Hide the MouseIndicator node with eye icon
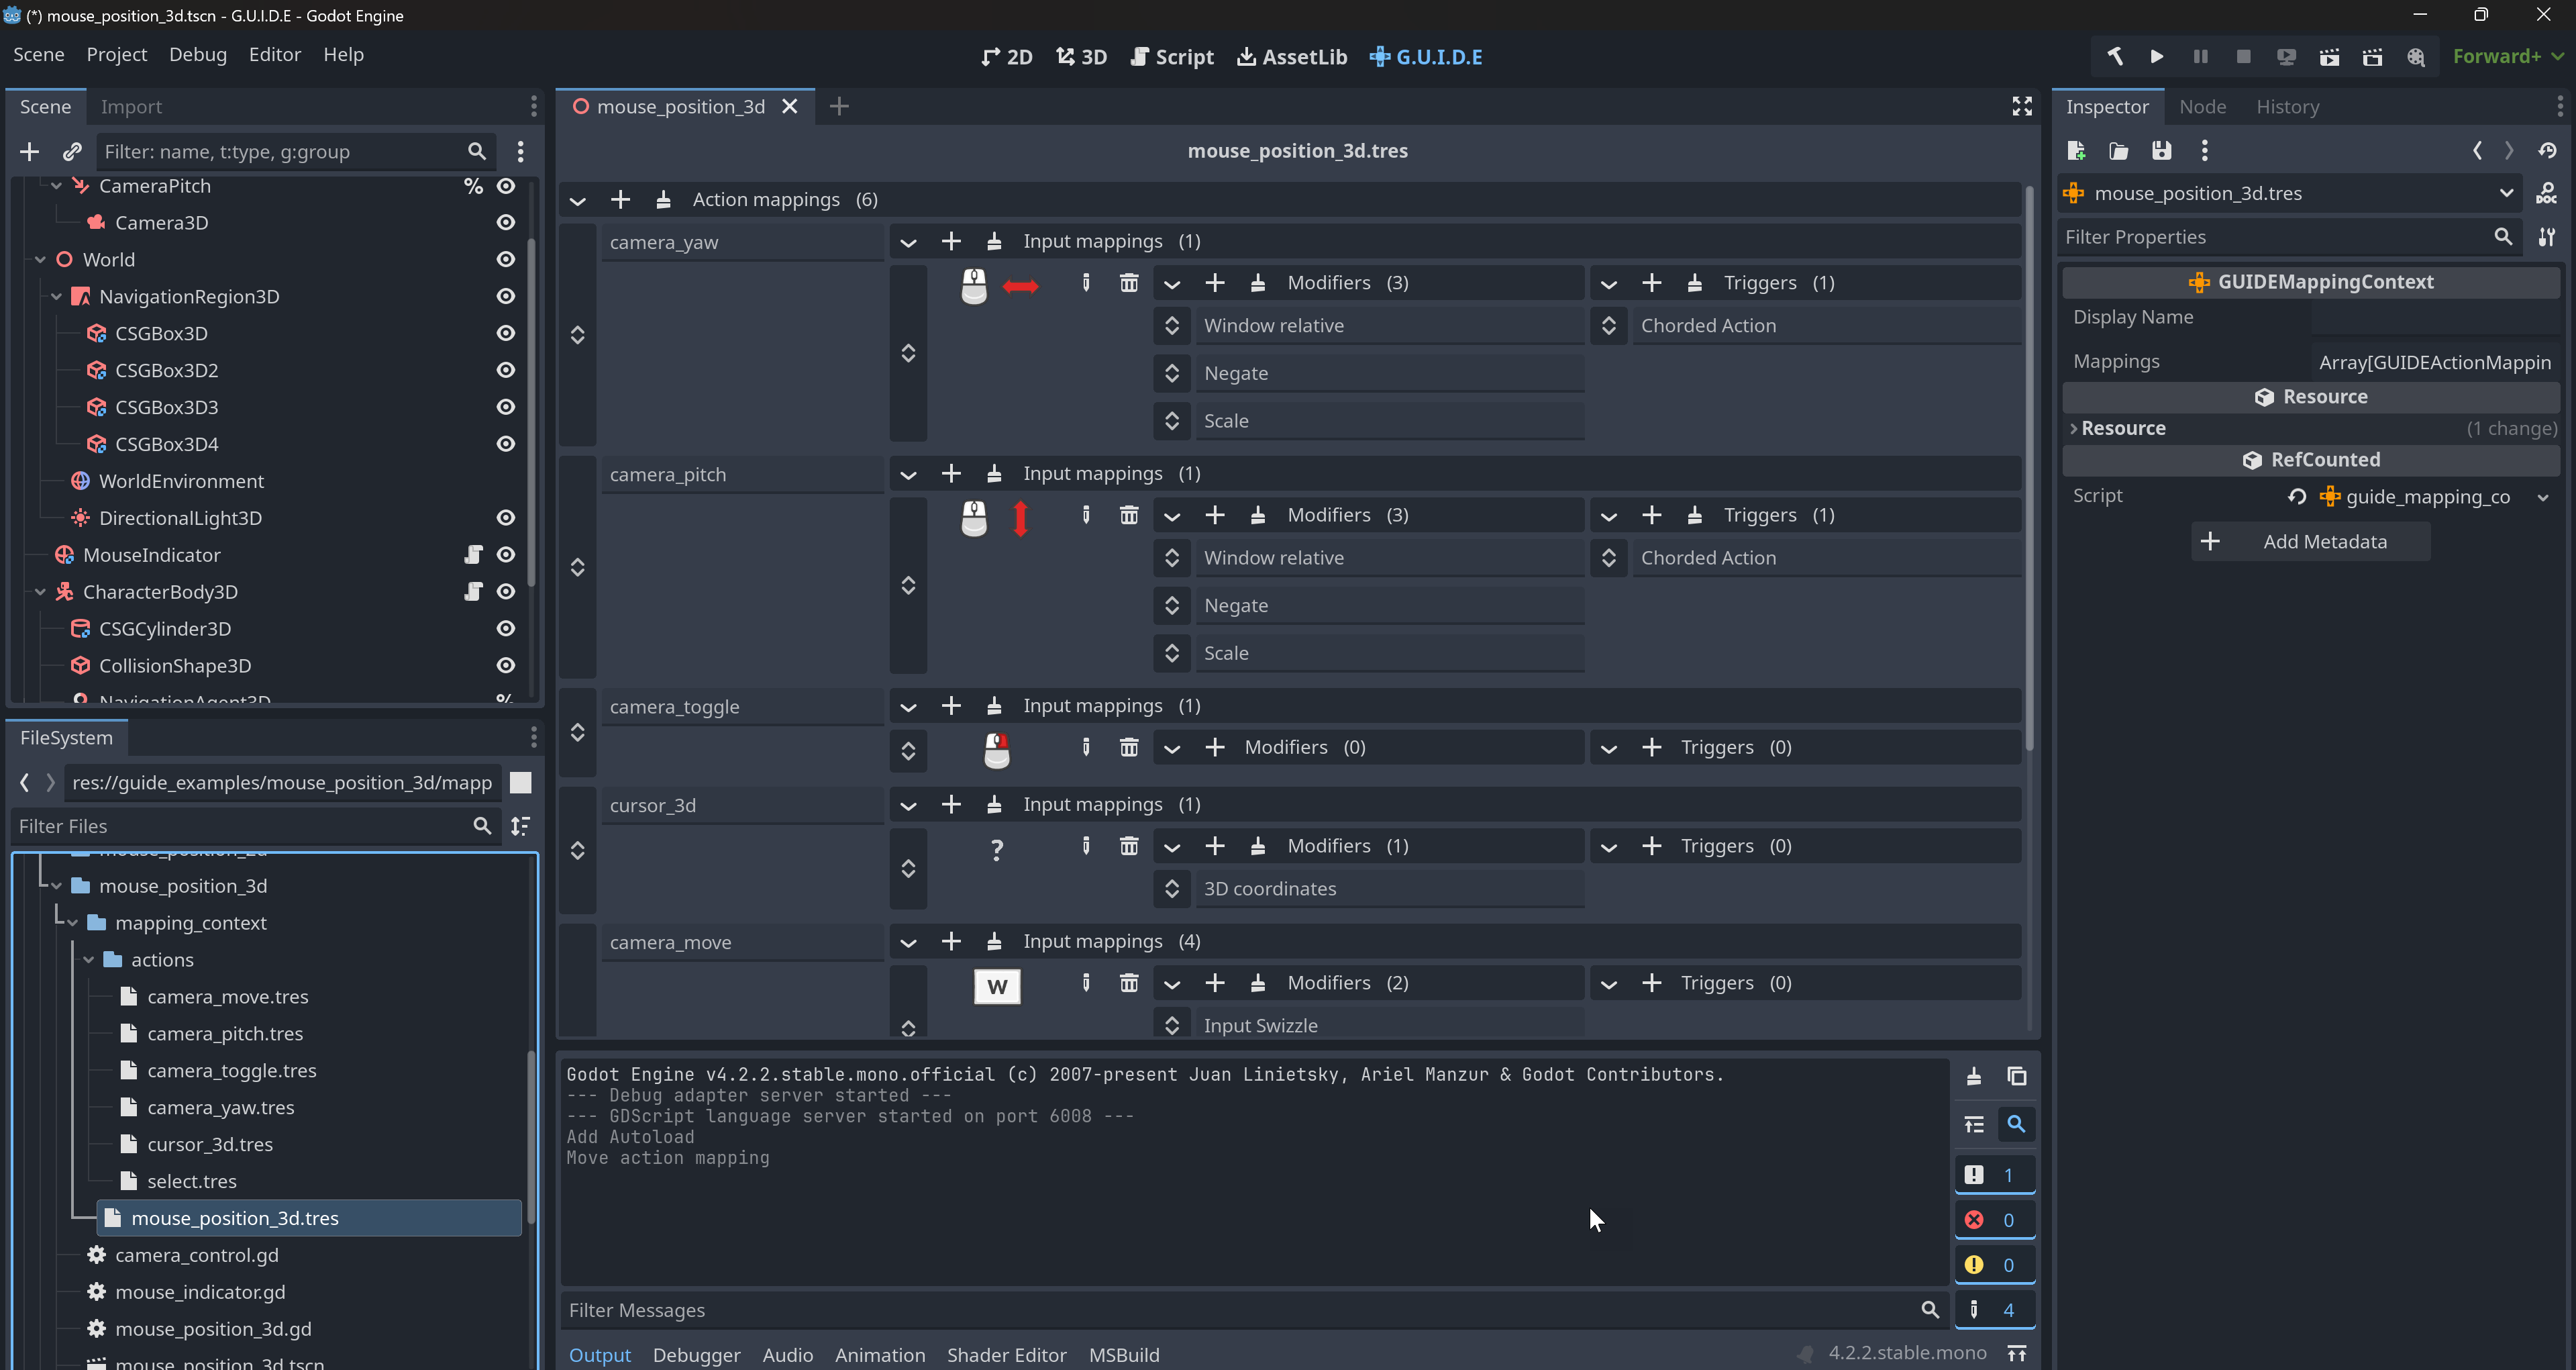This screenshot has height=1370, width=2576. coord(506,555)
